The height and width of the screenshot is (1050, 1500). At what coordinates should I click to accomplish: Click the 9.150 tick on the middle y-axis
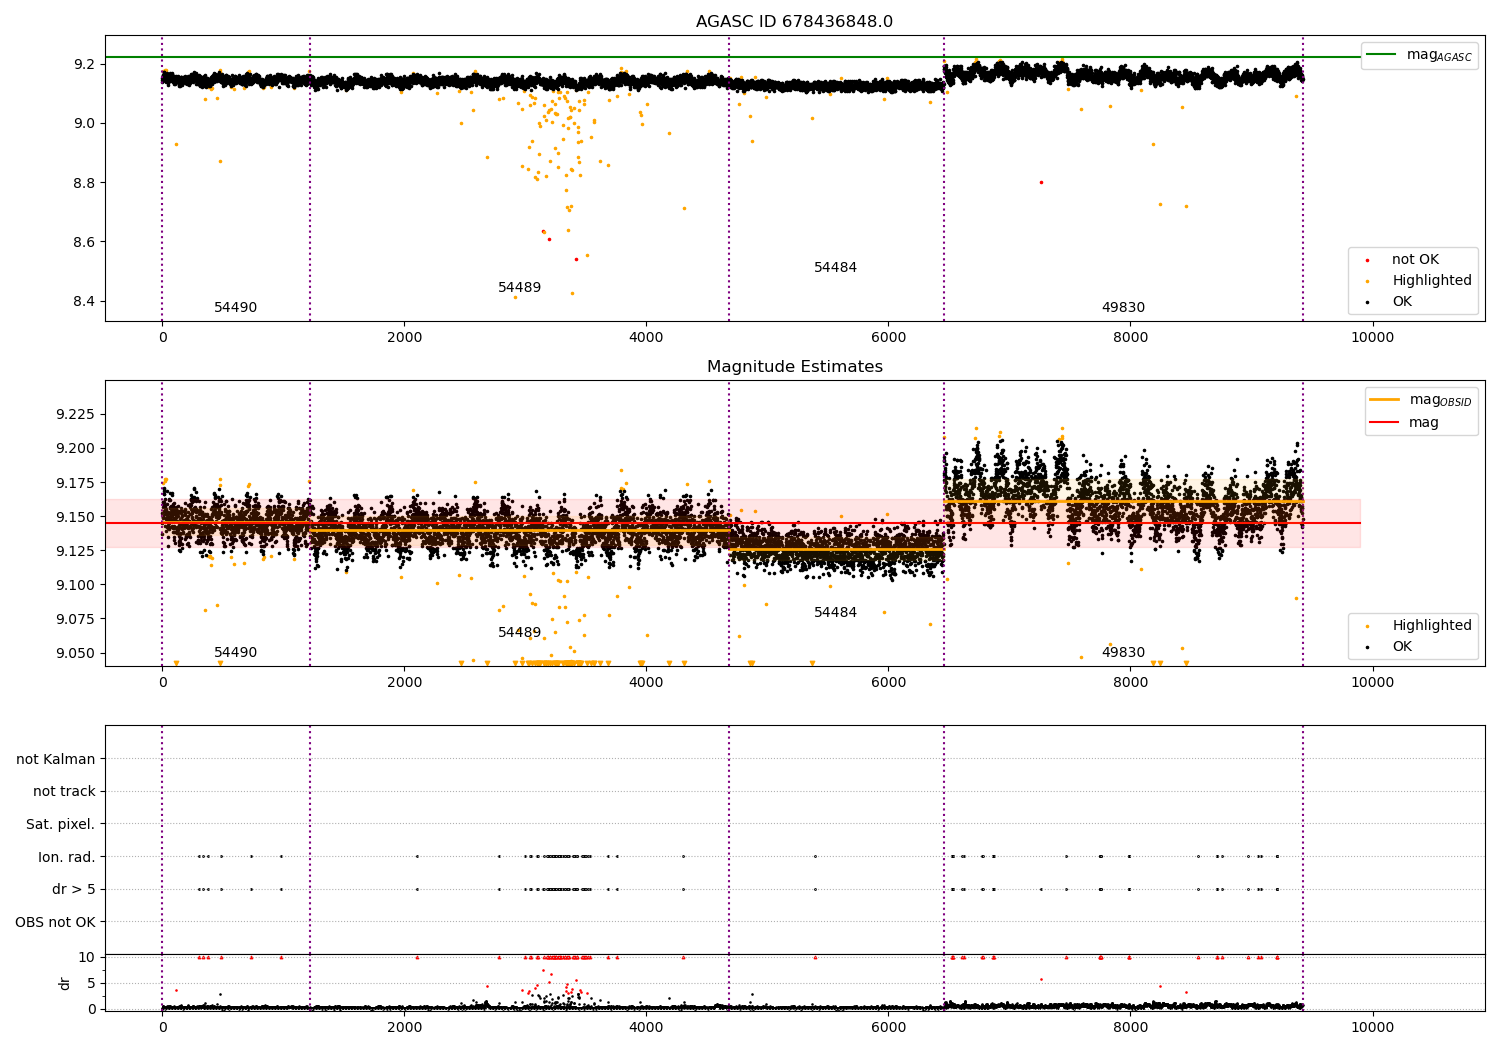pos(76,517)
